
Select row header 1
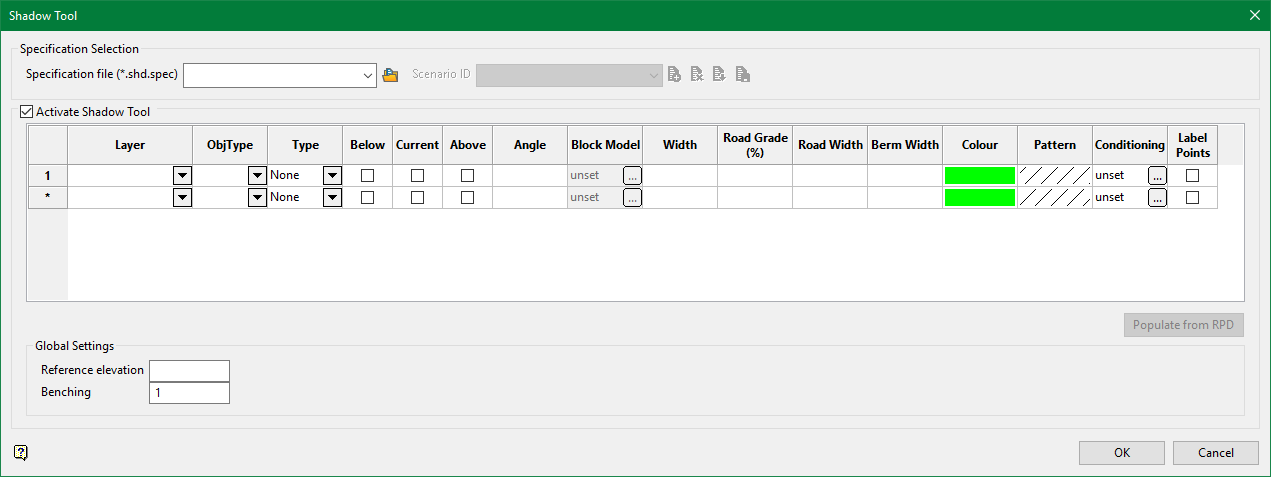[47, 175]
